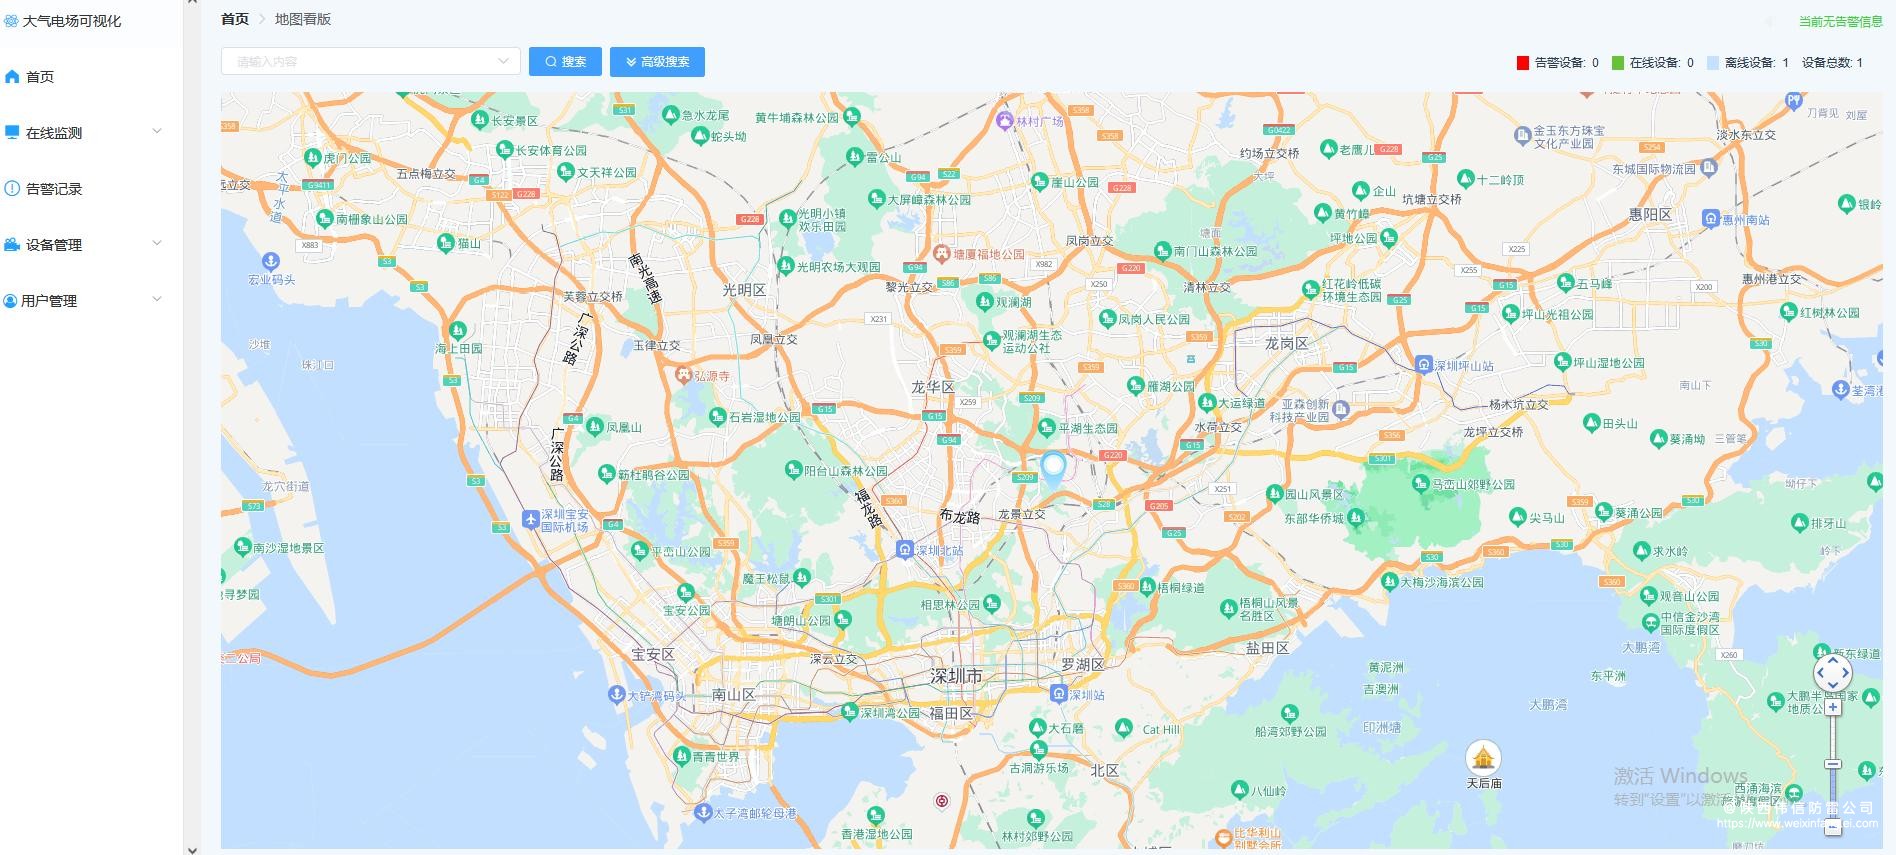Screen dimensions: 1896x855
Task: Click the 阳台山森林公园 park icon
Action: (793, 469)
